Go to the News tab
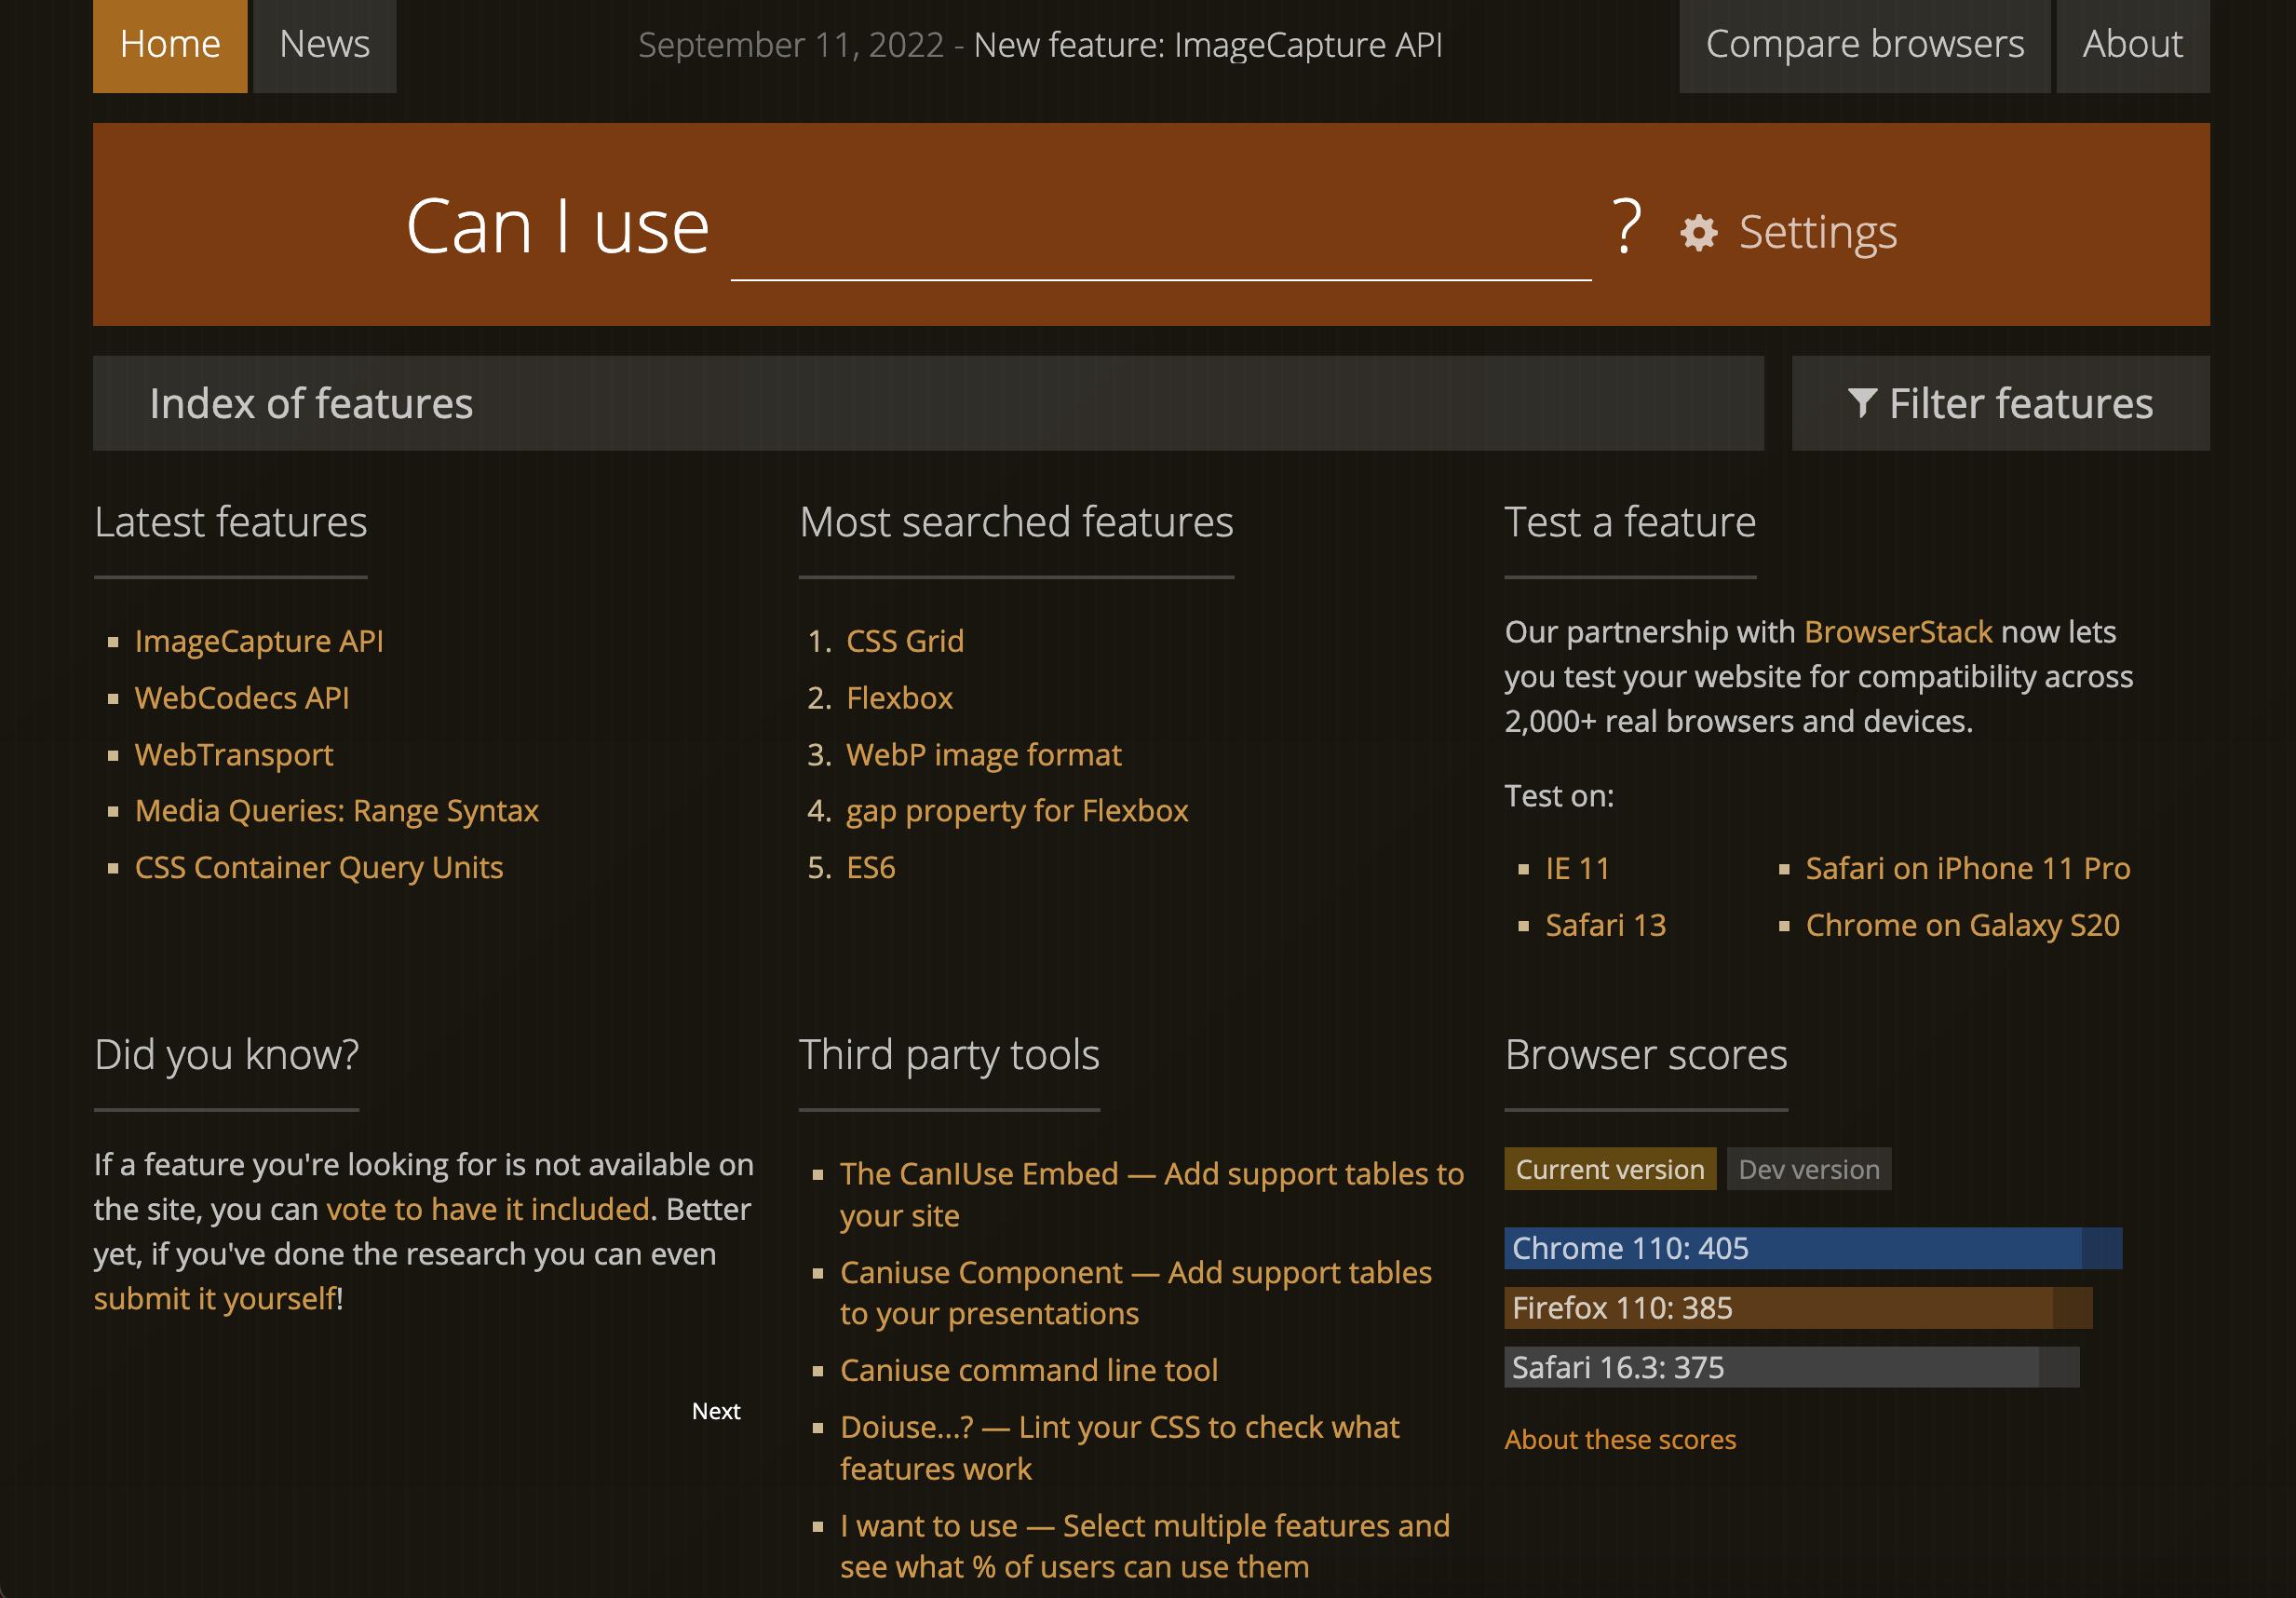This screenshot has height=1598, width=2296. pyautogui.click(x=324, y=45)
